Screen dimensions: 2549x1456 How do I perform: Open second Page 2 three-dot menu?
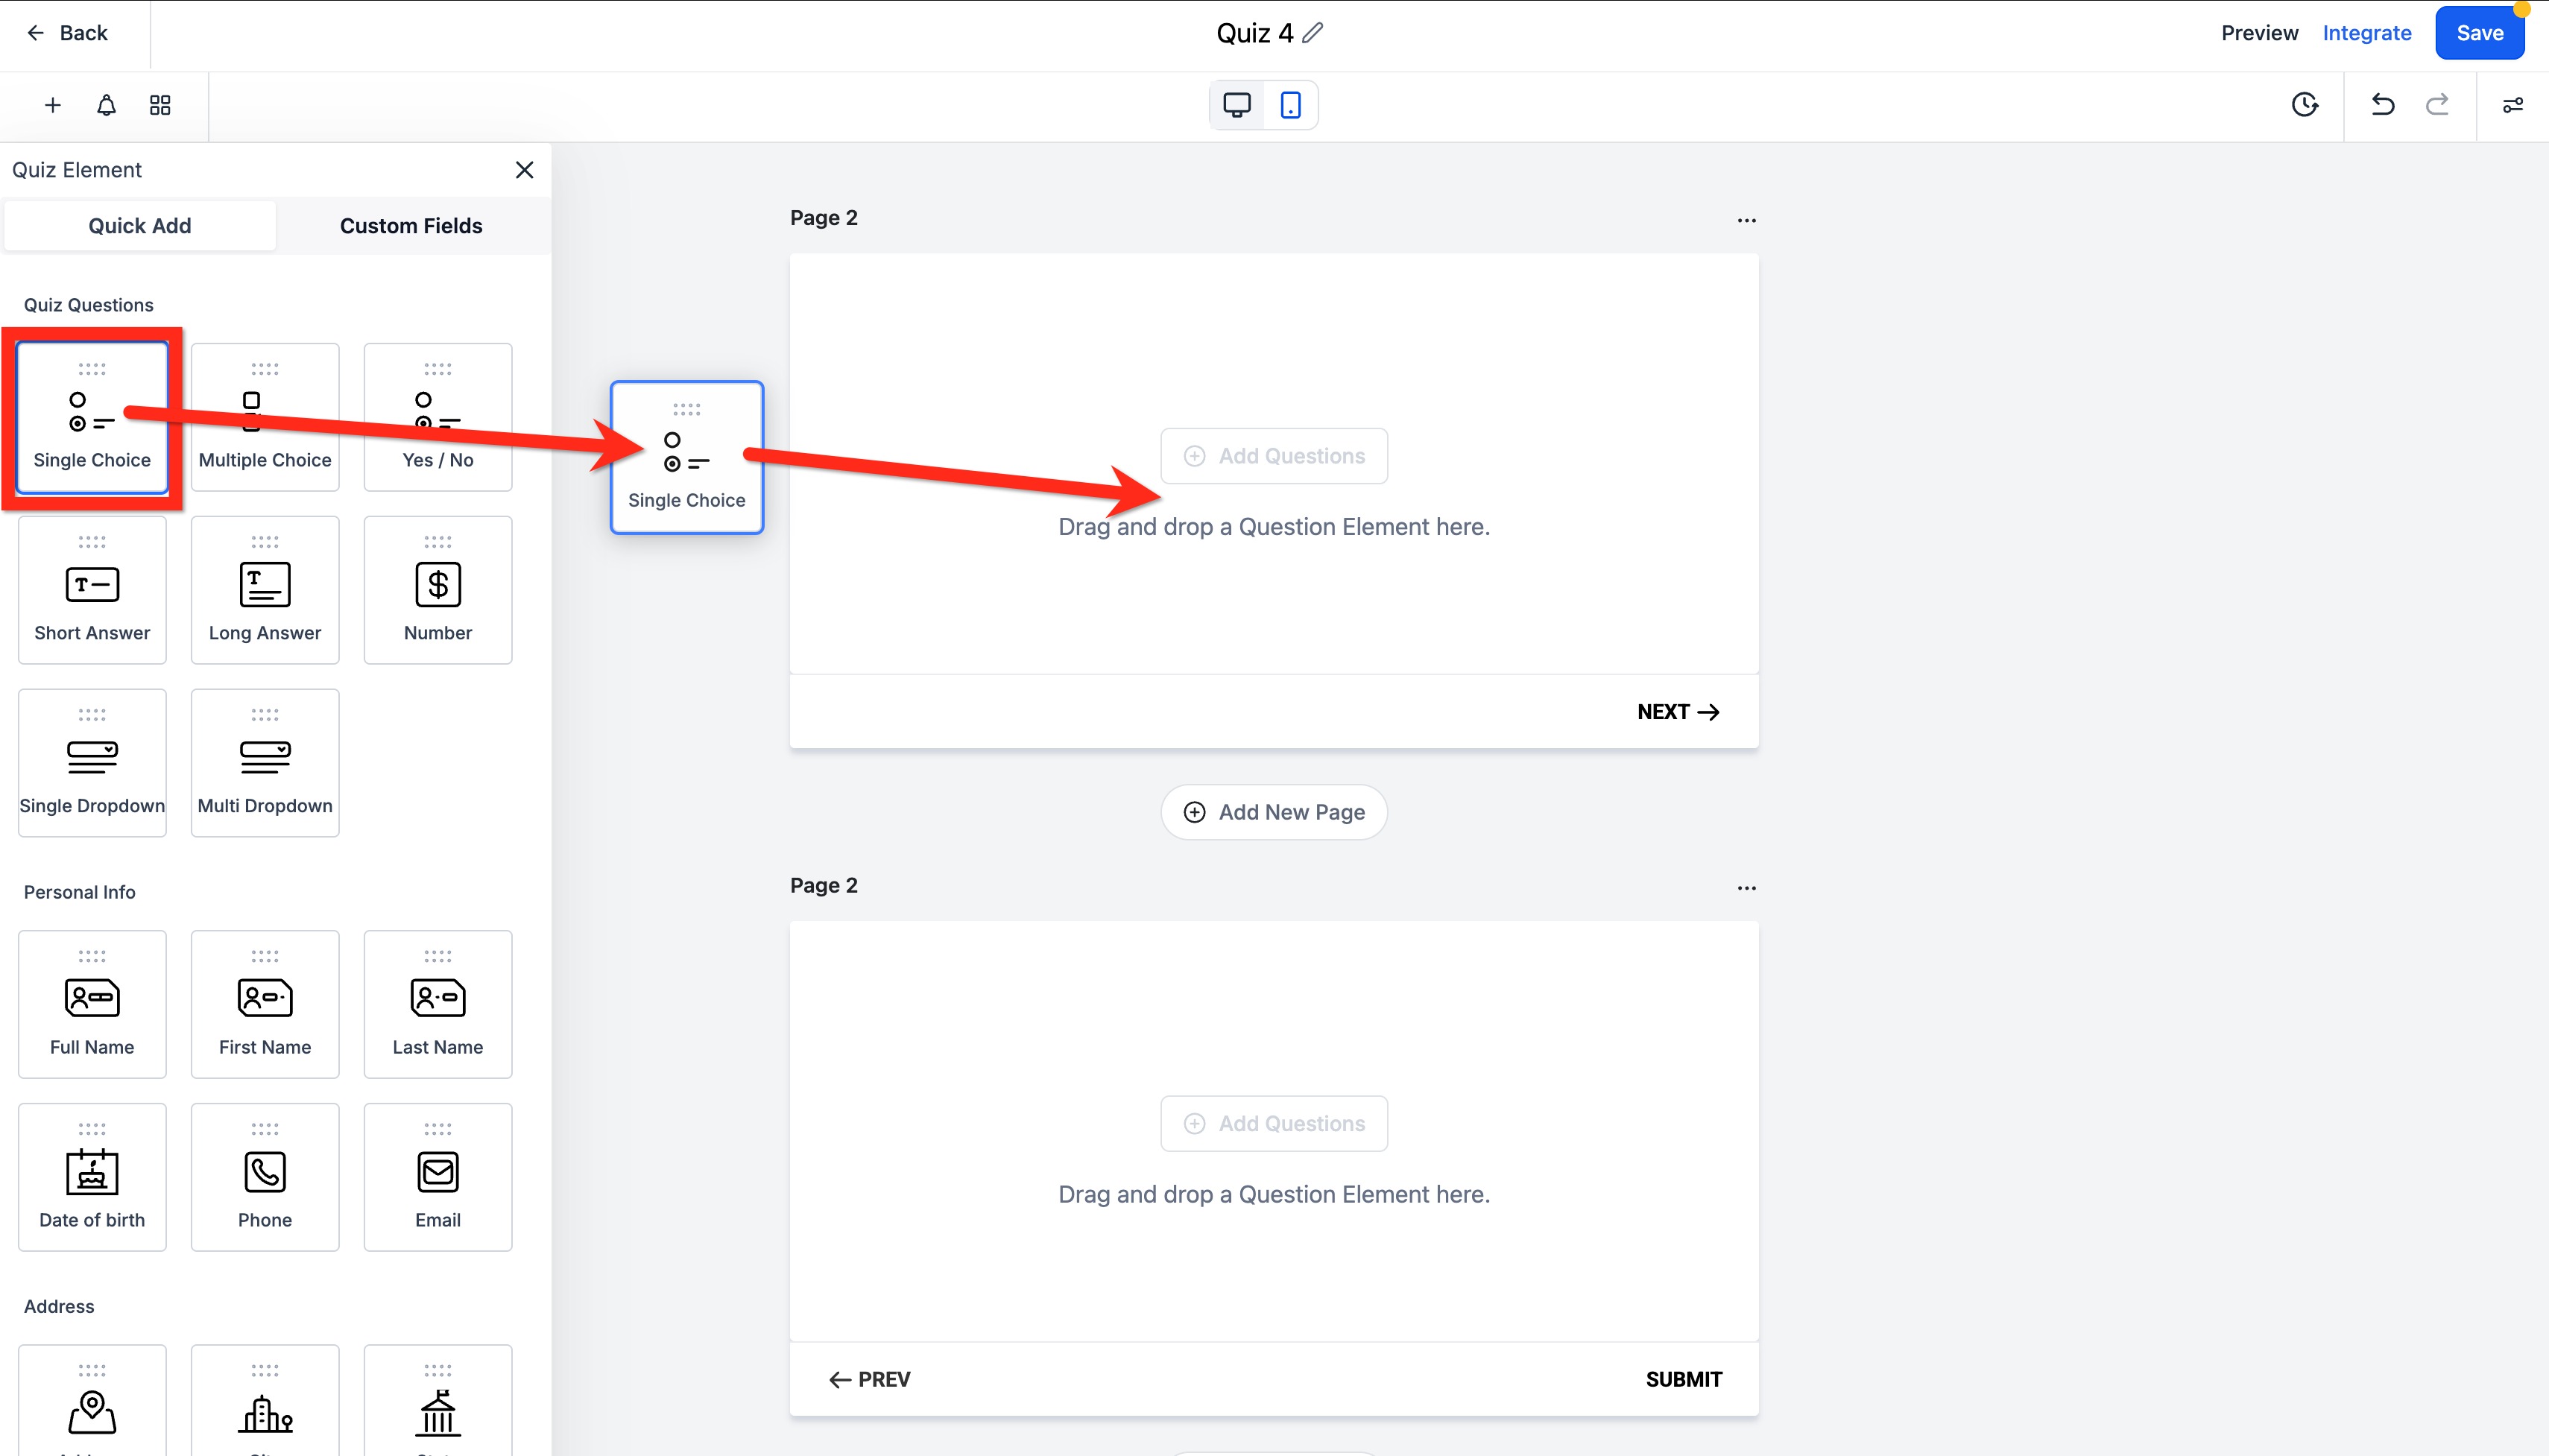[1746, 888]
